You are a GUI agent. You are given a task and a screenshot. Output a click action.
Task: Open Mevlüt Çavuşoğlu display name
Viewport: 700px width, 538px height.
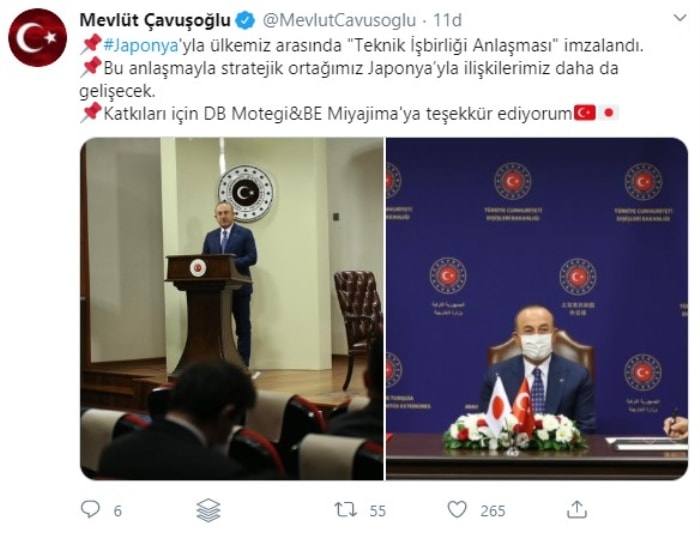point(155,20)
